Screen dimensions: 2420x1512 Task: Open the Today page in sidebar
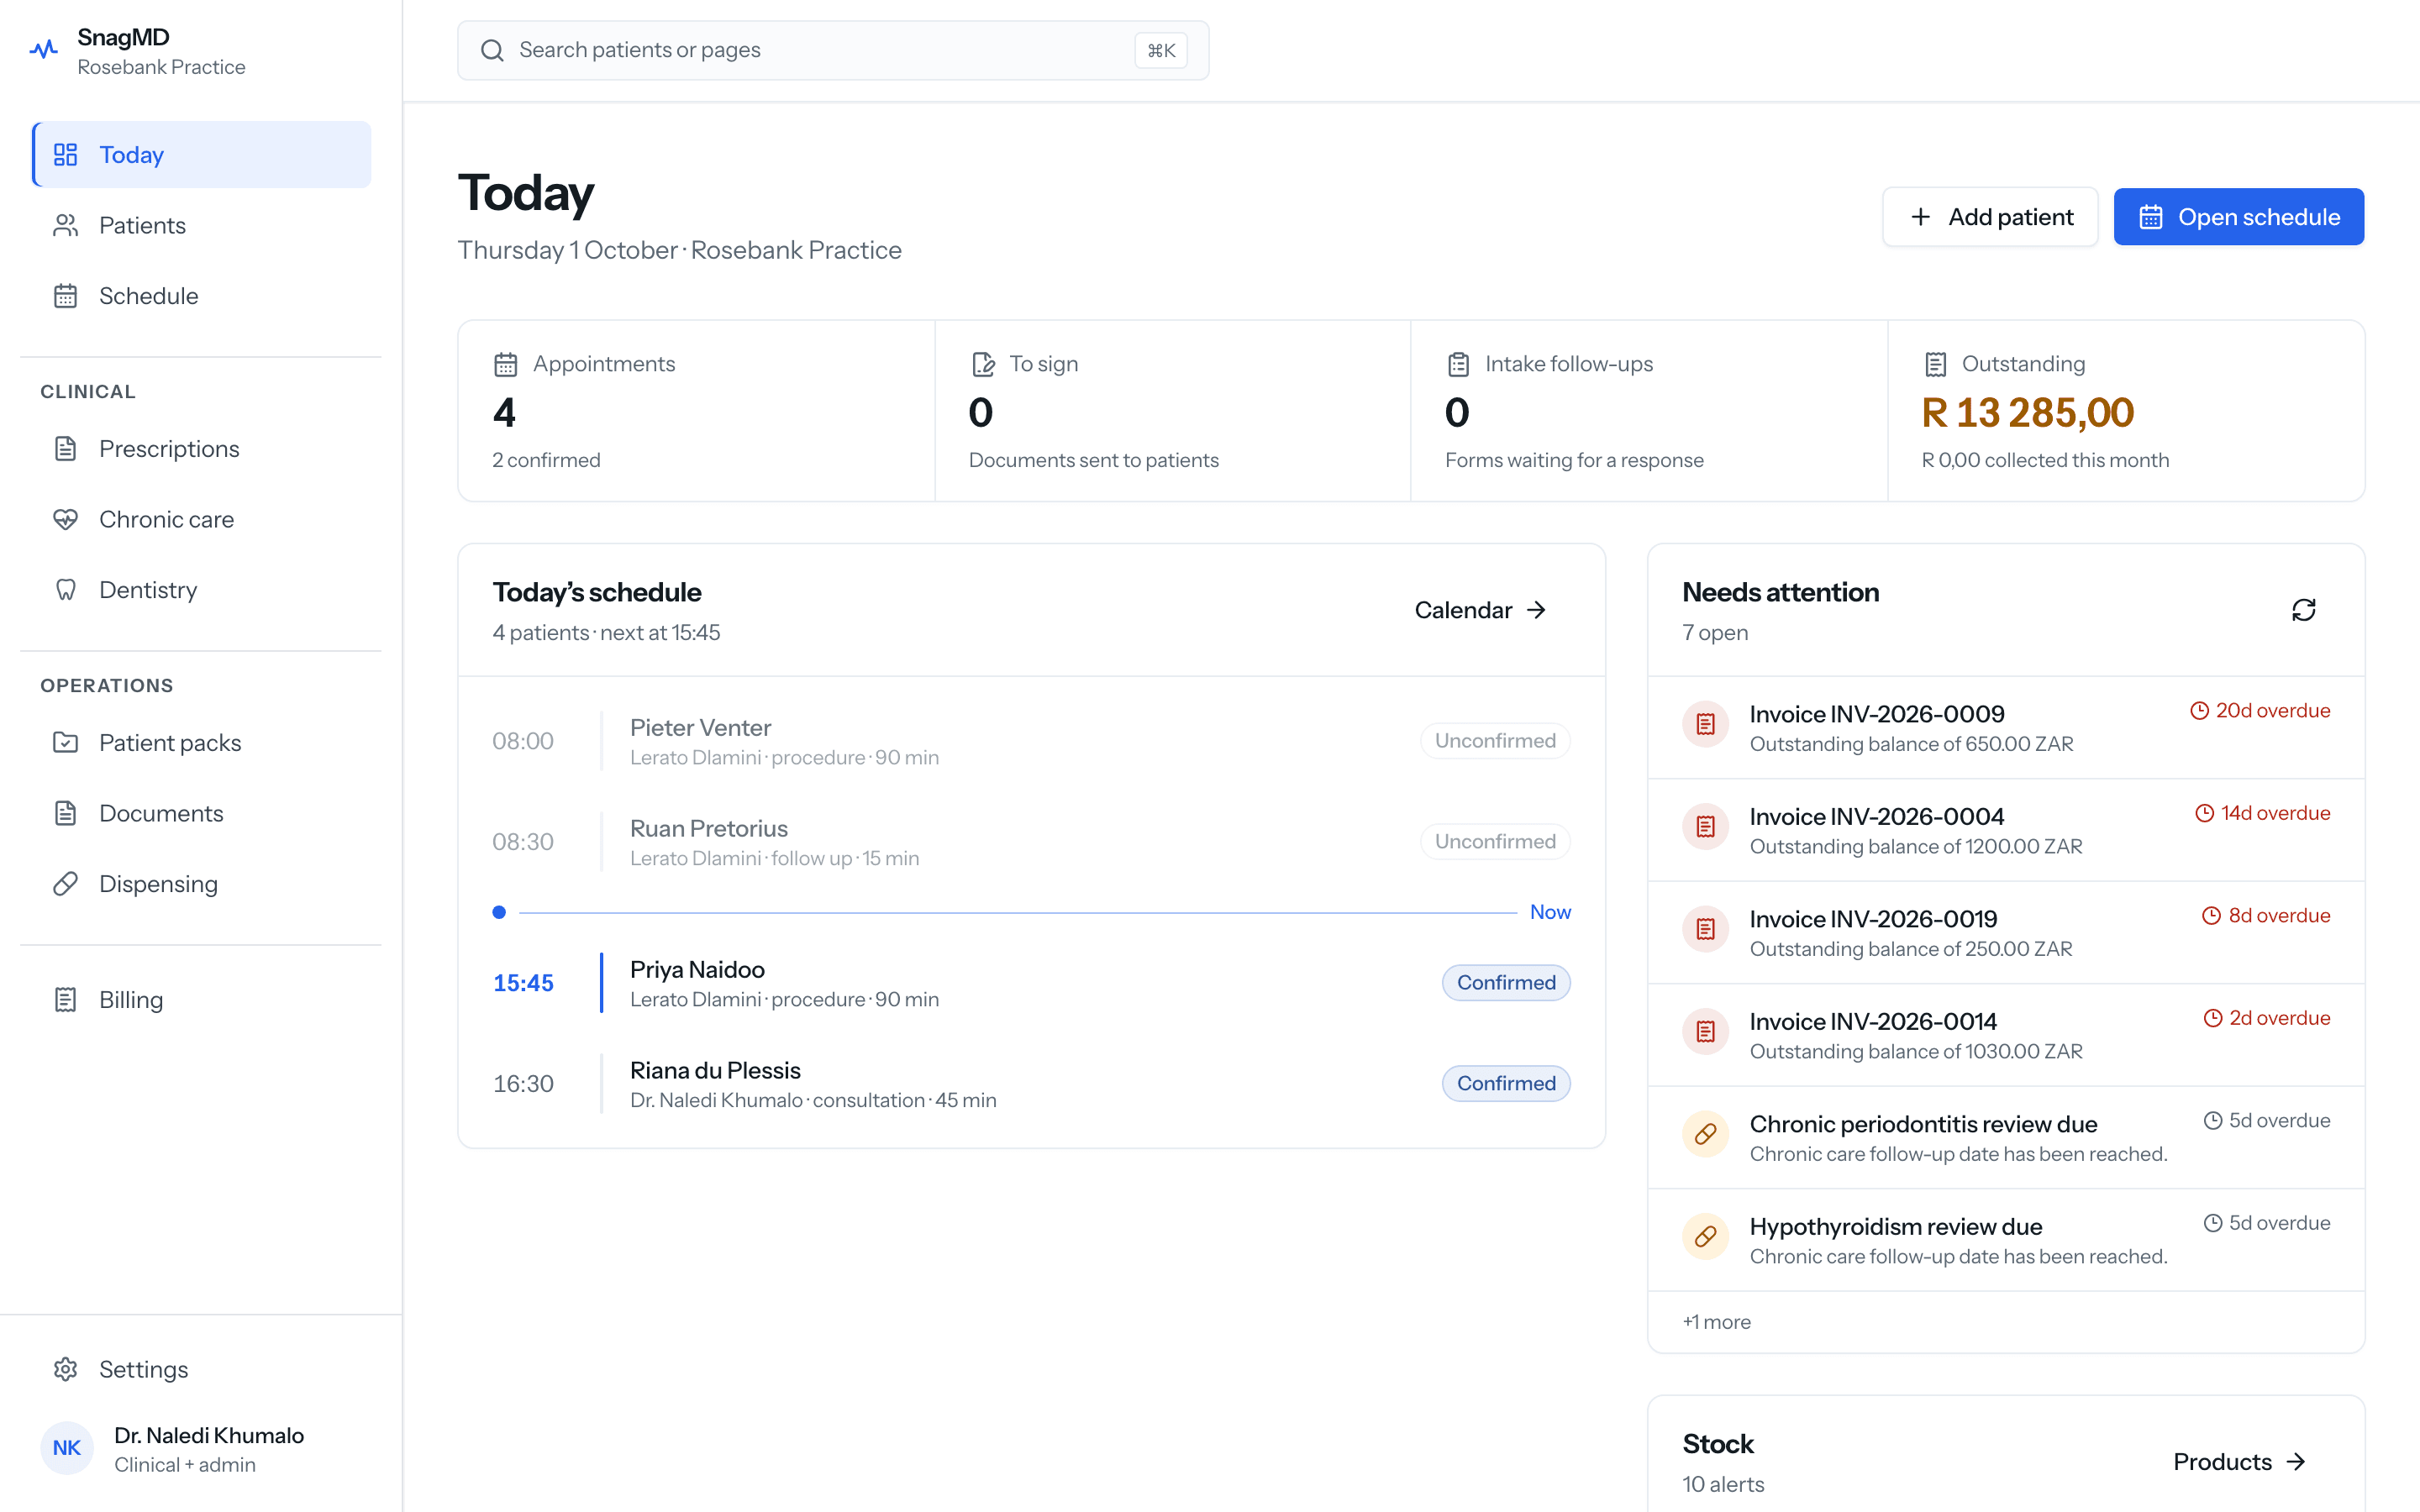(x=202, y=155)
